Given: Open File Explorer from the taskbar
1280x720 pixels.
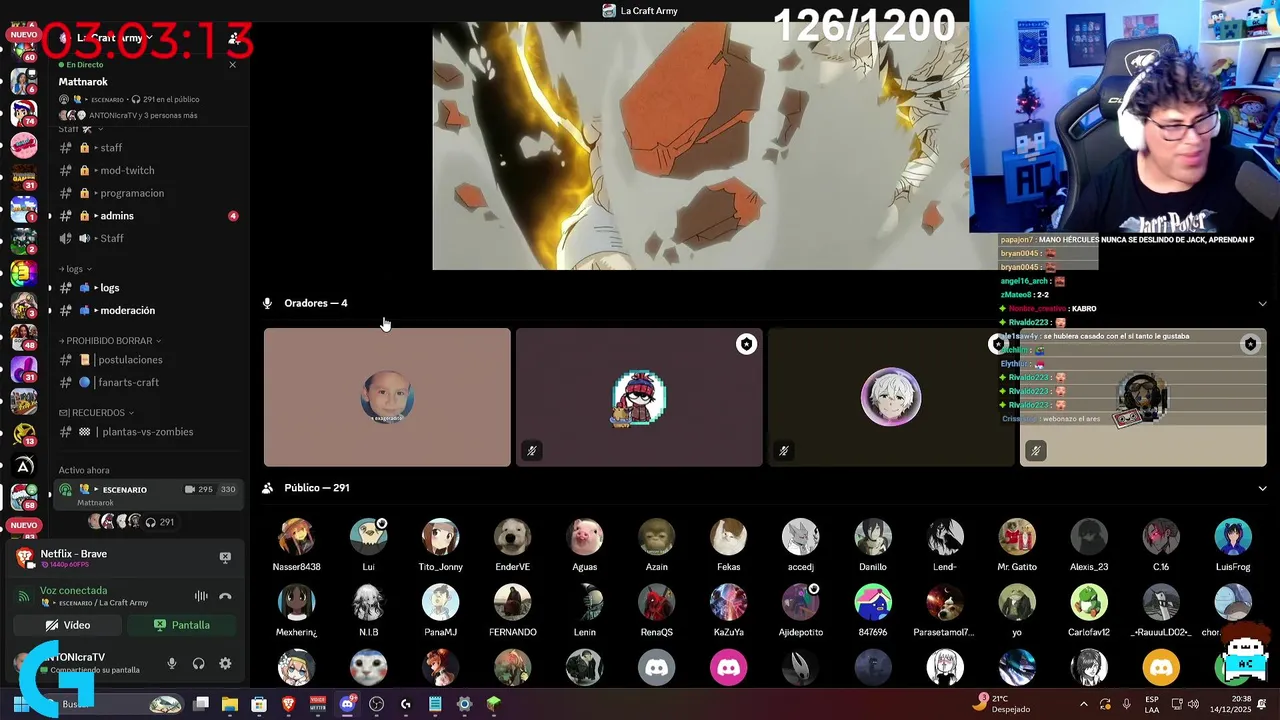Looking at the screenshot, I should (229, 704).
